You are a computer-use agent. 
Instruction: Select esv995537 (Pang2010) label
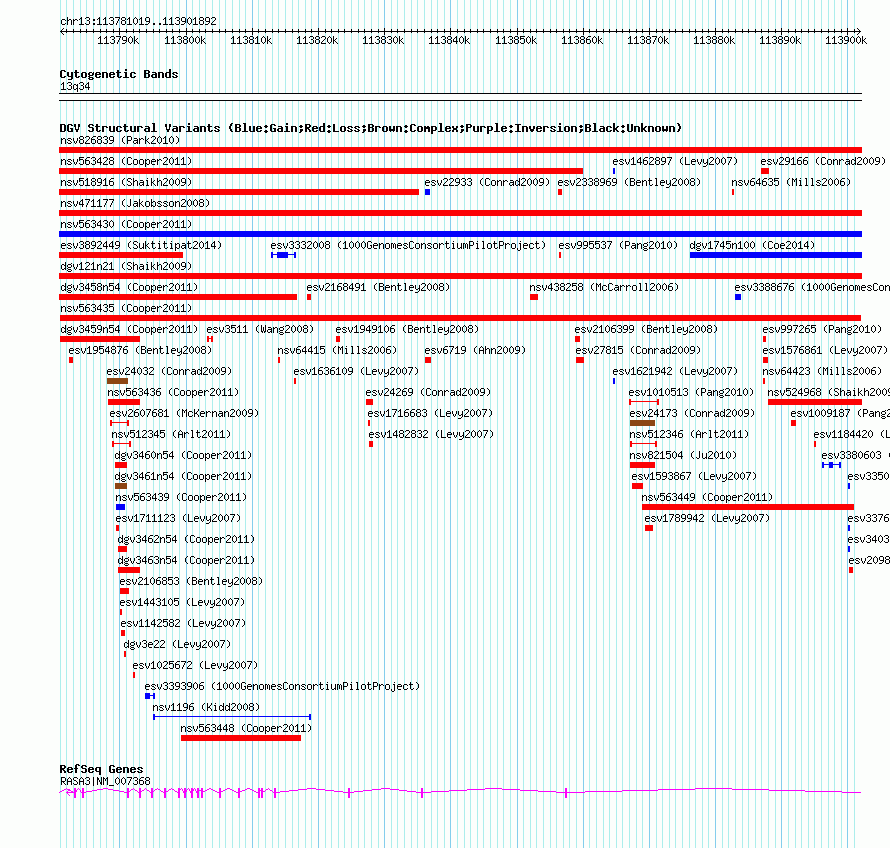click(618, 245)
